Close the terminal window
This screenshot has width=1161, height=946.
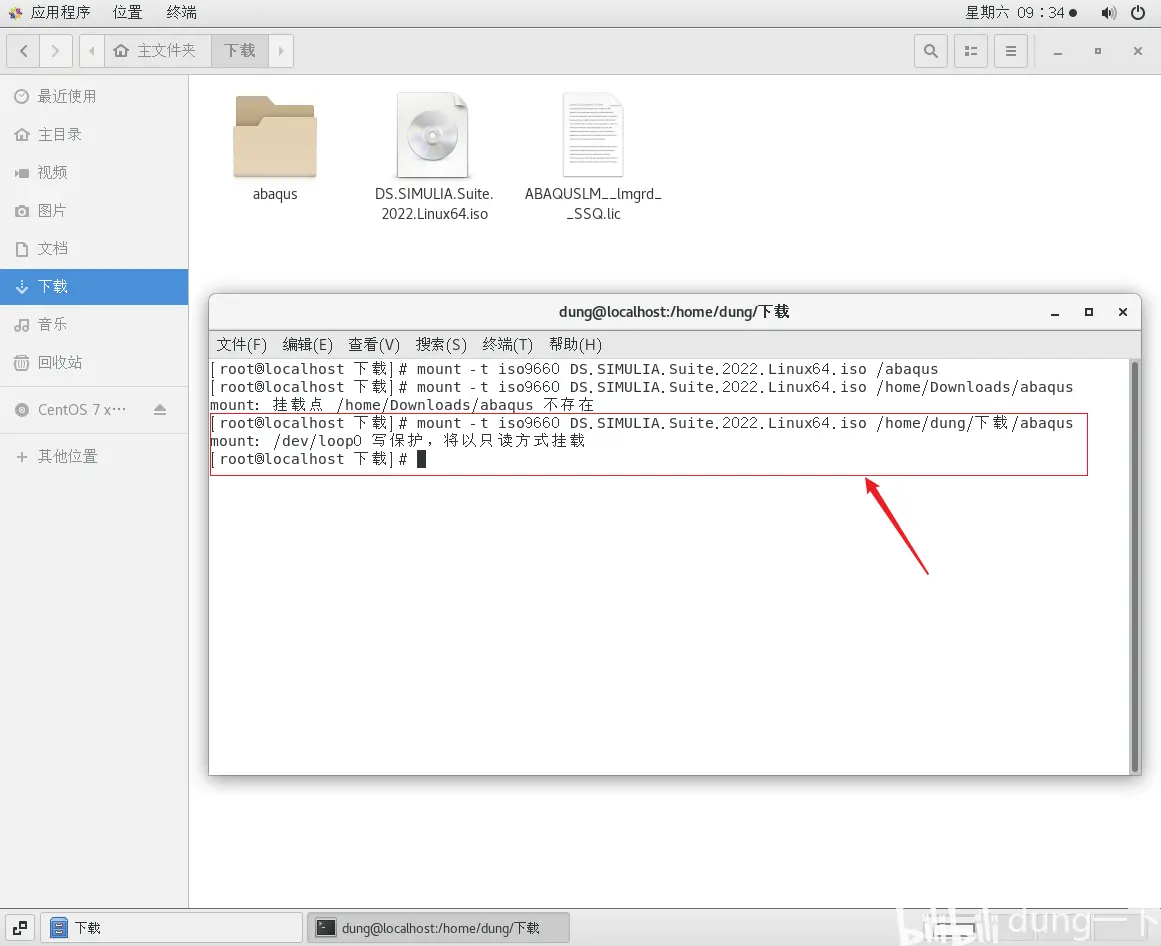click(1122, 312)
